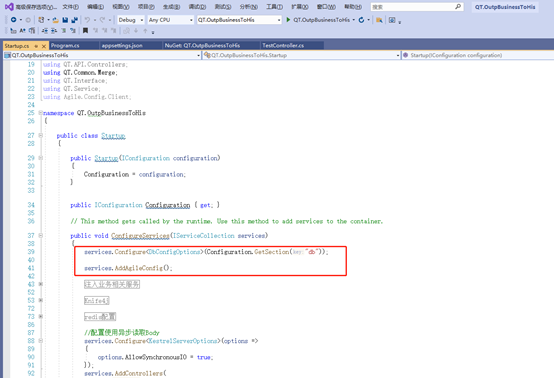Open the QT.OutpBusinessToHis.Startup type dropdown
554x378 pixels.
point(301,55)
